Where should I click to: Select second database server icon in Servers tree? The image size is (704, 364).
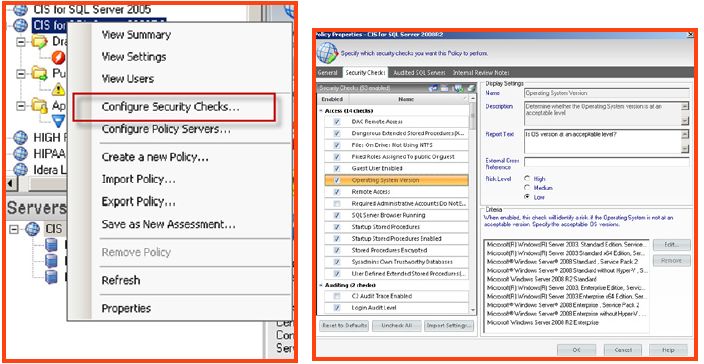[51, 261]
